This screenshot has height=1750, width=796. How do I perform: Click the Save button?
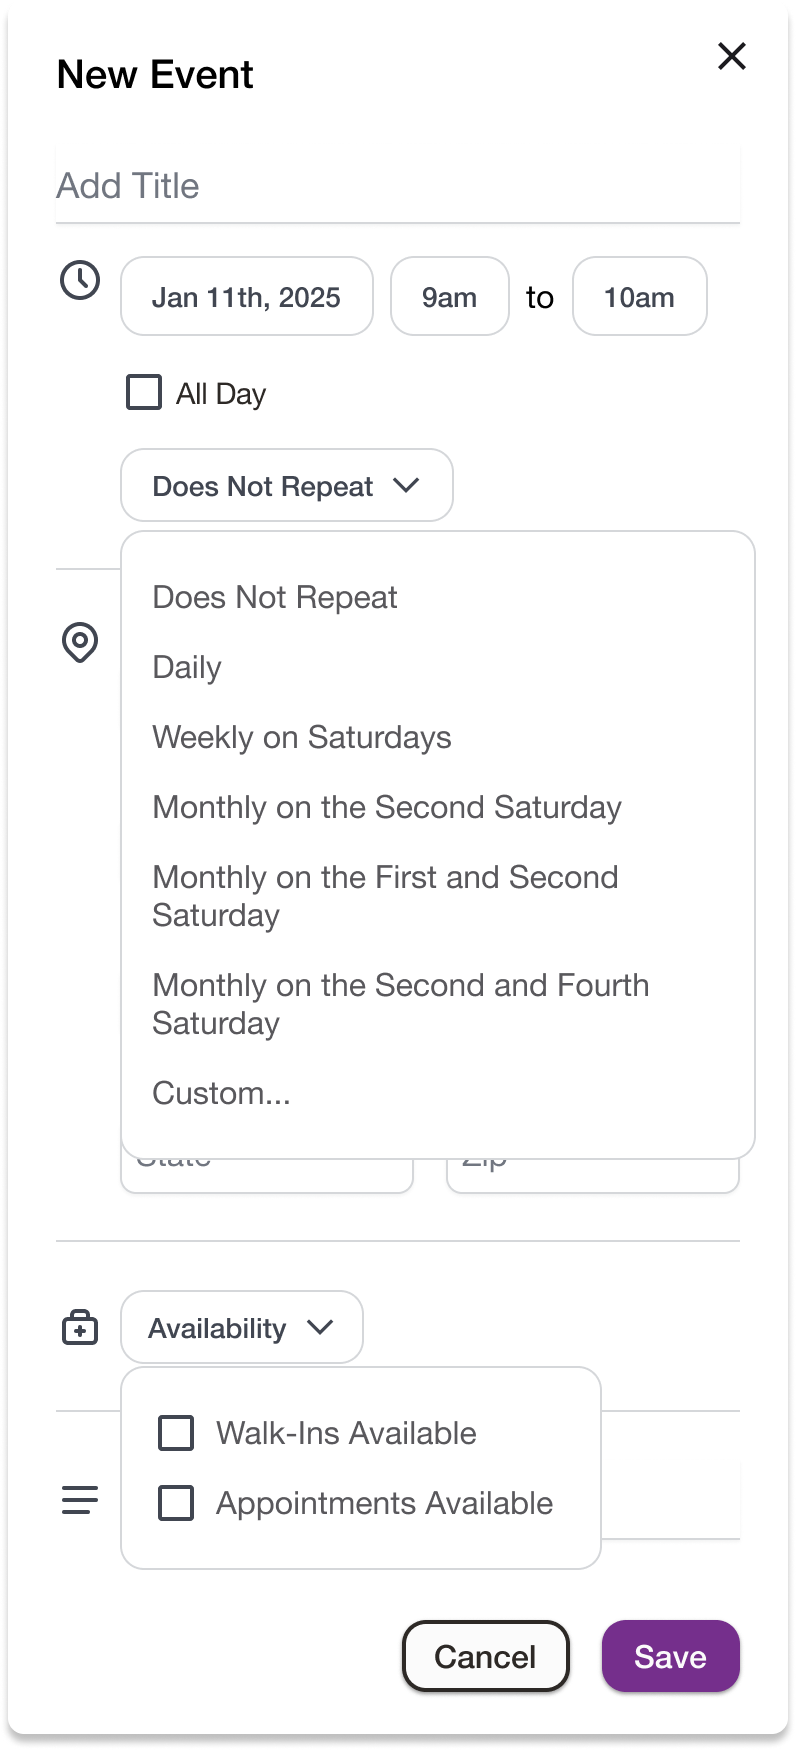tap(670, 1657)
